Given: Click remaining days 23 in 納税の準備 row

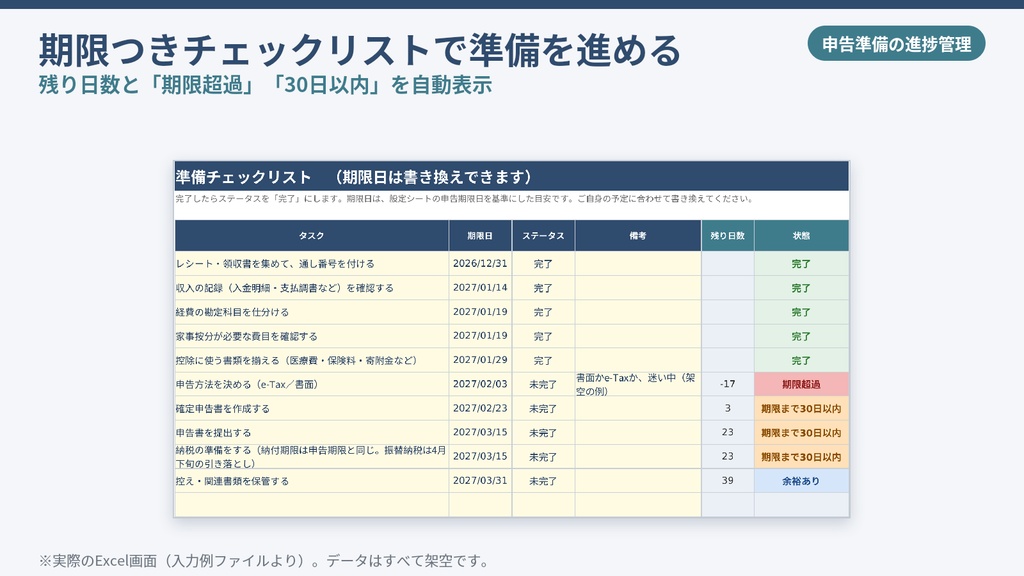Looking at the screenshot, I should 728,456.
